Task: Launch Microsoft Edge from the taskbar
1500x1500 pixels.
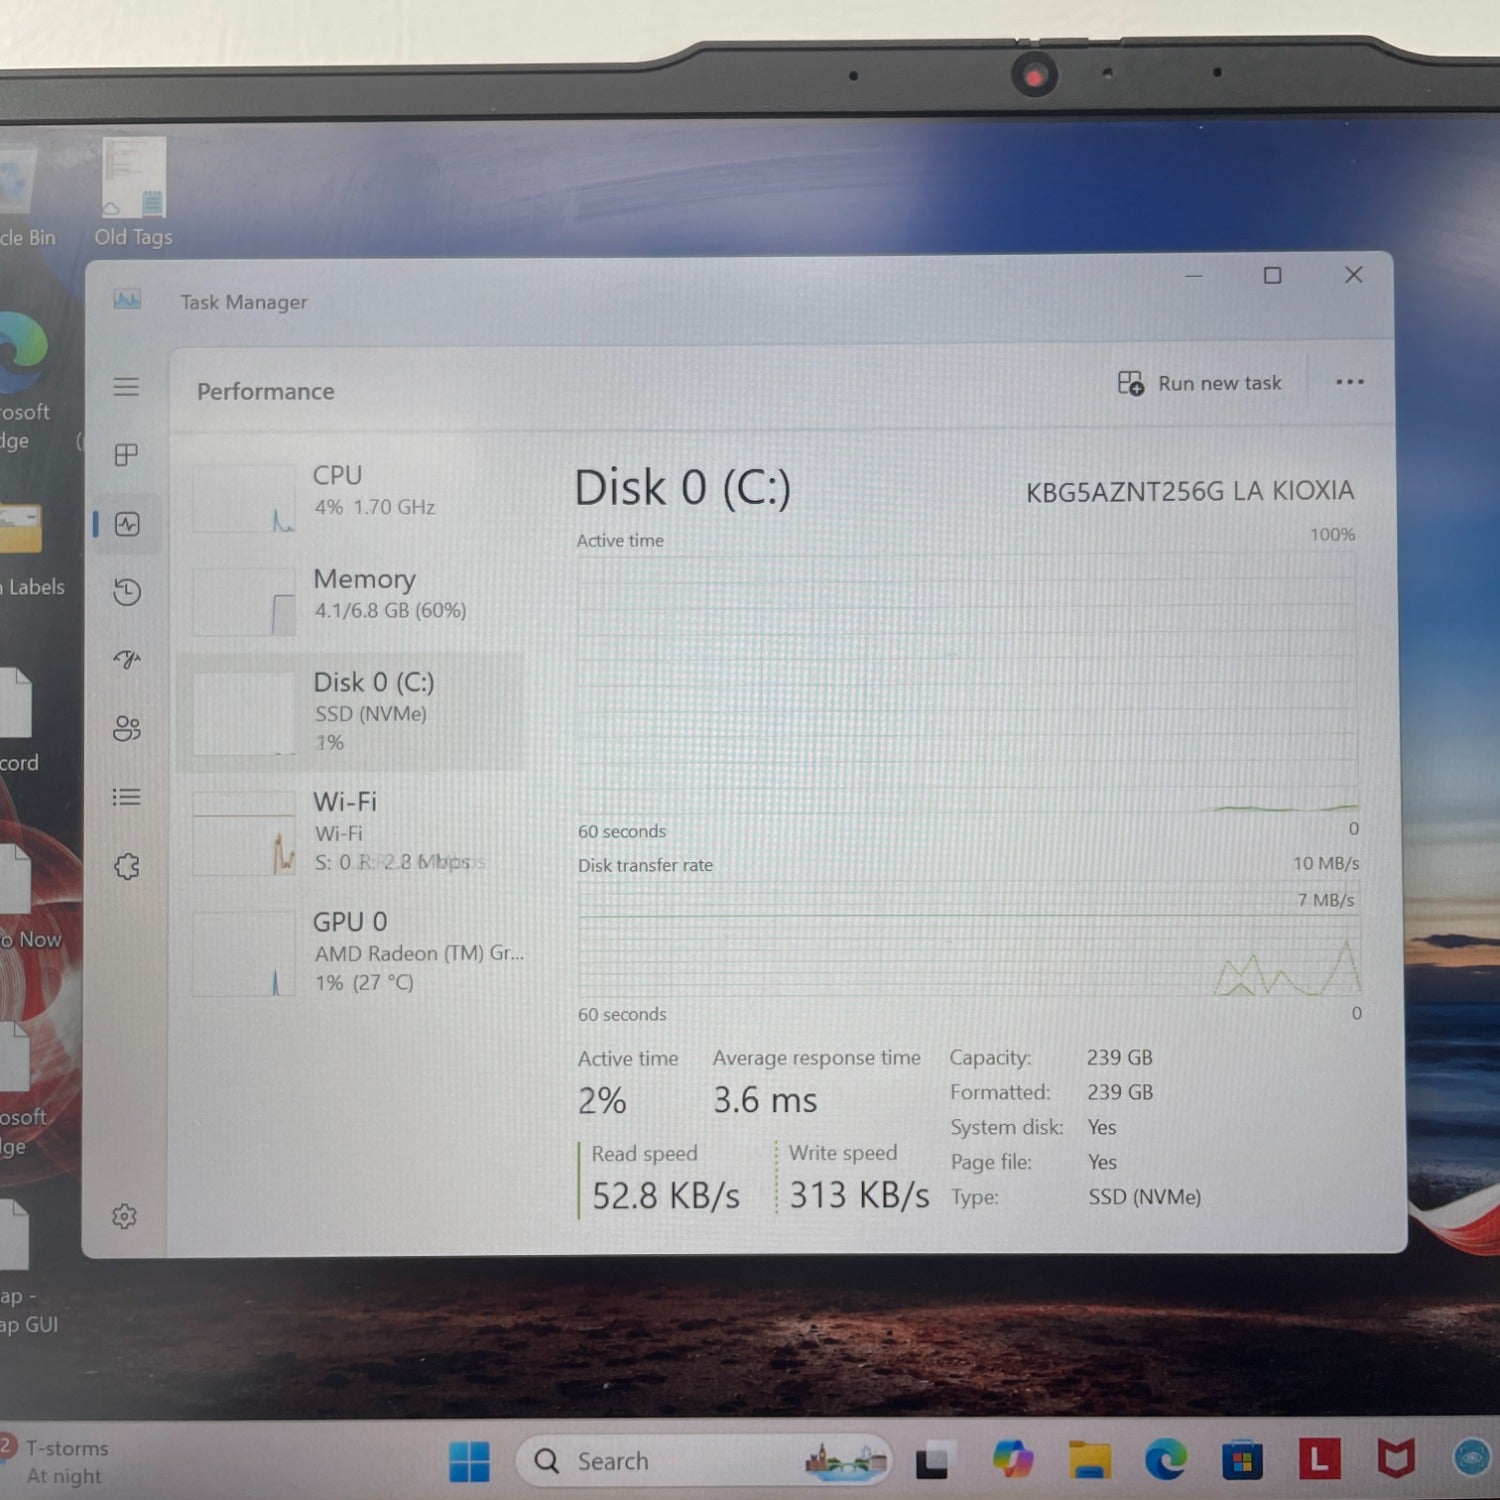Action: click(x=1166, y=1460)
